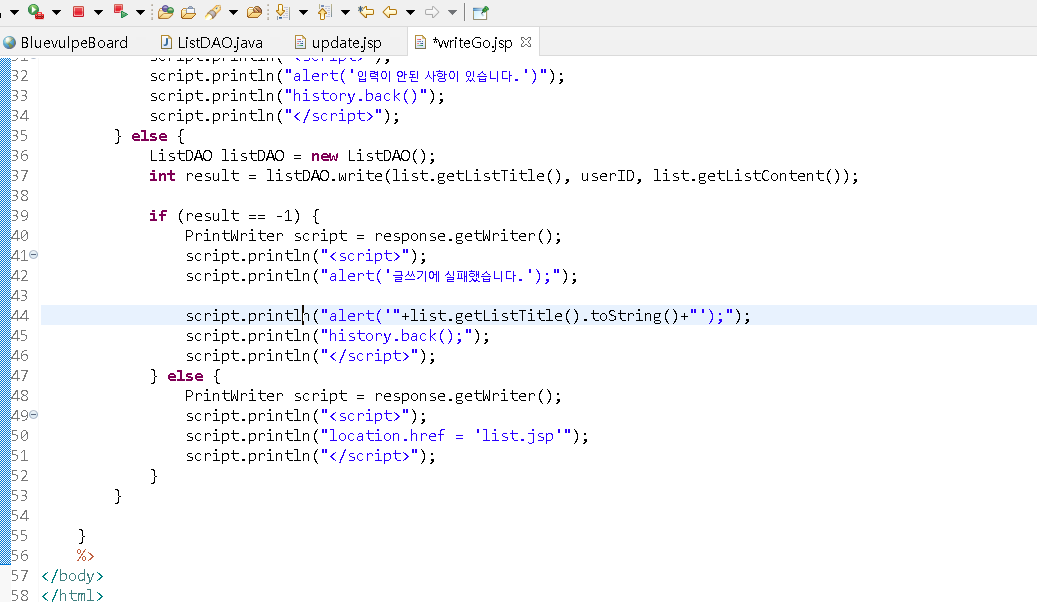Click the Pin Editor icon
This screenshot has height=602, width=1037.
pos(481,12)
